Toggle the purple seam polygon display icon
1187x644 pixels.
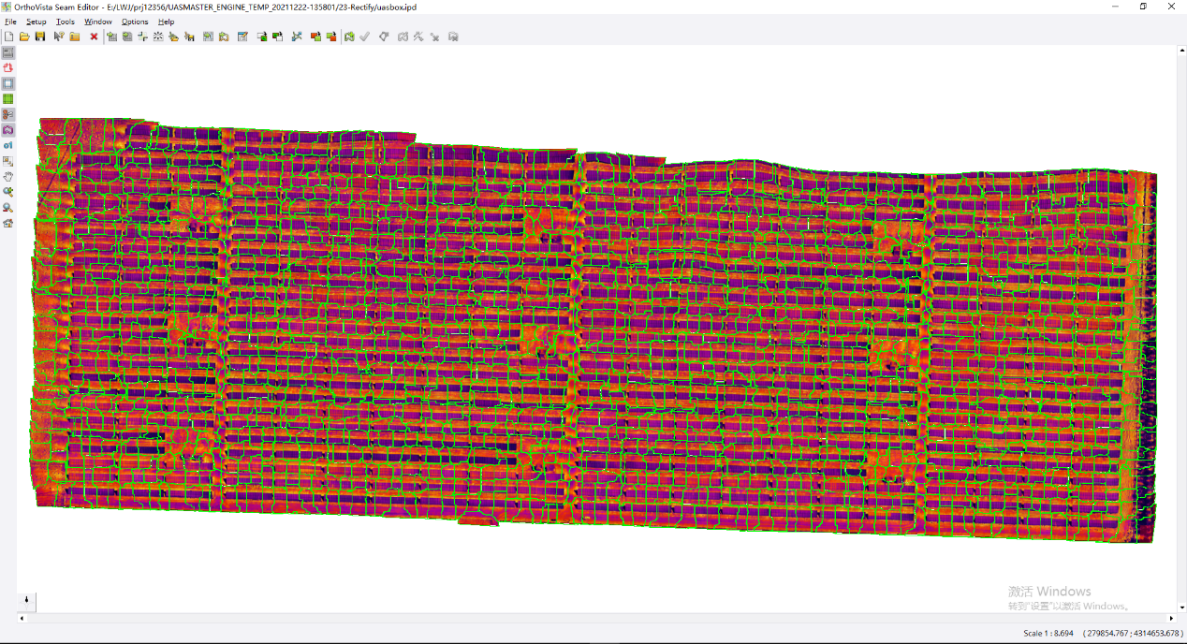click(8, 130)
